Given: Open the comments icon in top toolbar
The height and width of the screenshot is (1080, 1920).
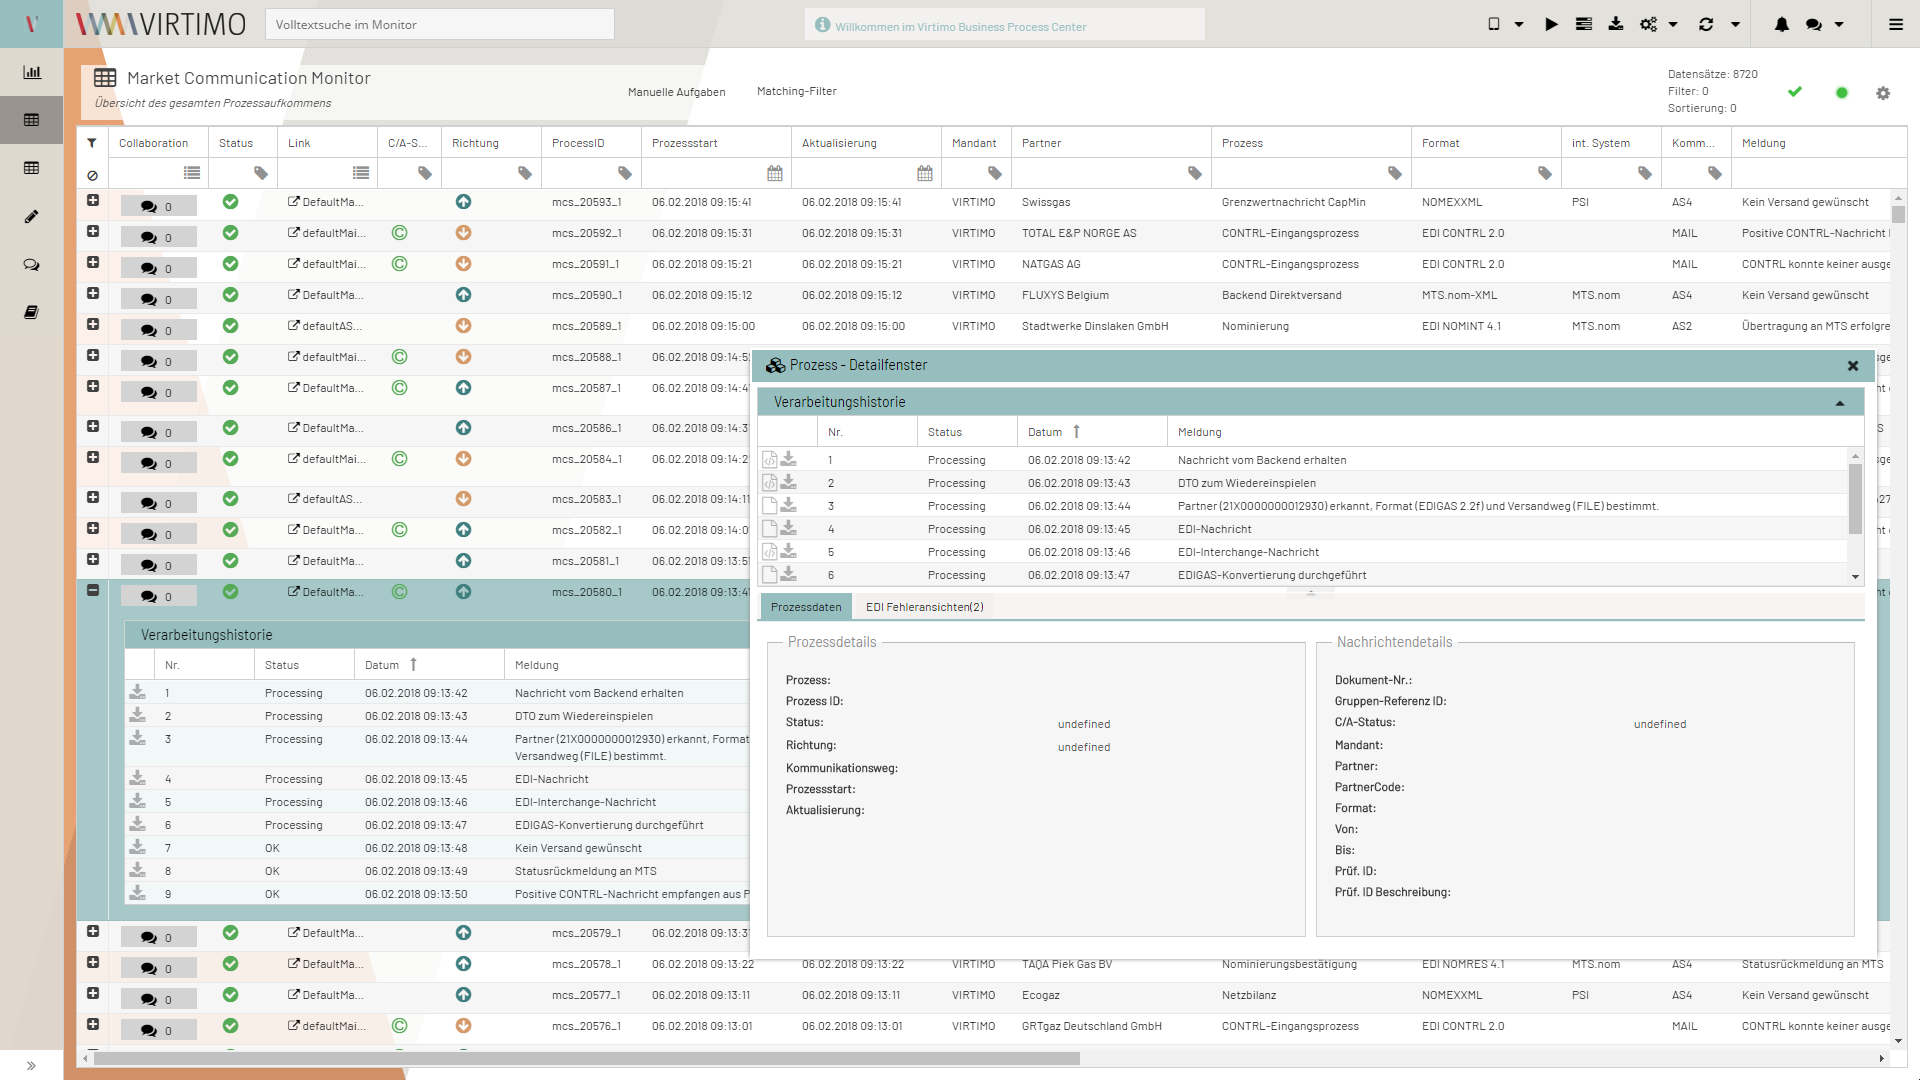Looking at the screenshot, I should point(1814,24).
